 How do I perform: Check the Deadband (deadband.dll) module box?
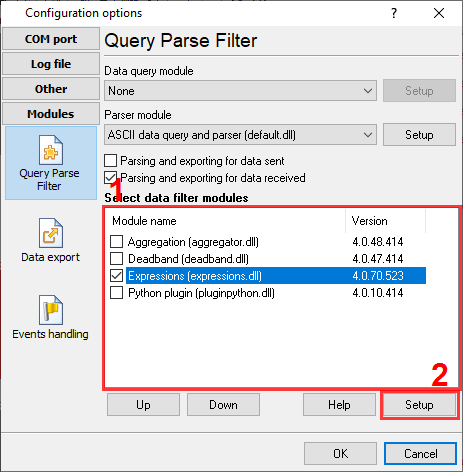point(116,259)
